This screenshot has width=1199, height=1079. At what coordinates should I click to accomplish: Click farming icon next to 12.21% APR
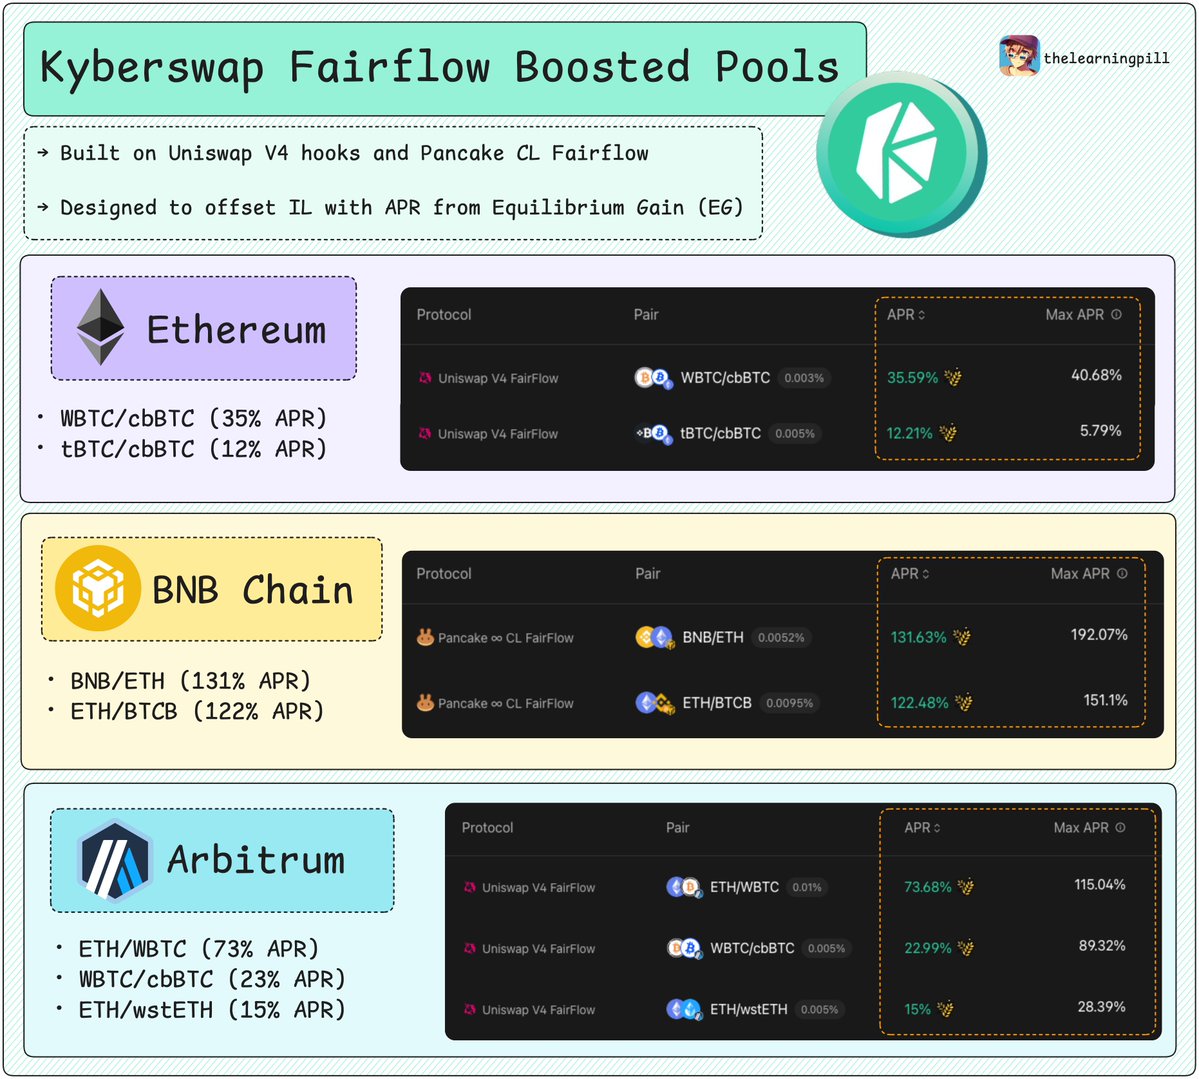tap(948, 433)
